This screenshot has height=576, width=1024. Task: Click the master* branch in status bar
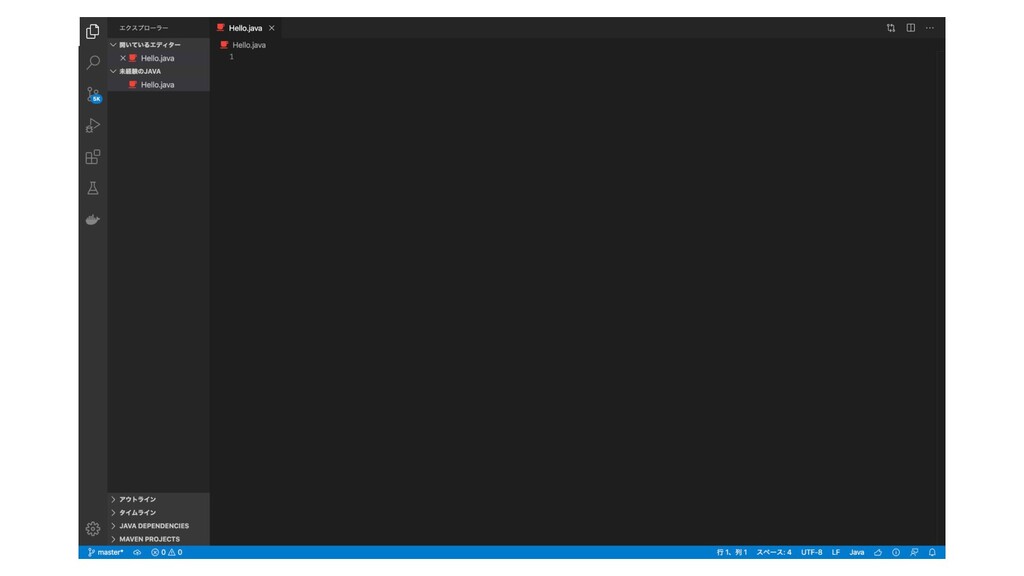pos(105,552)
